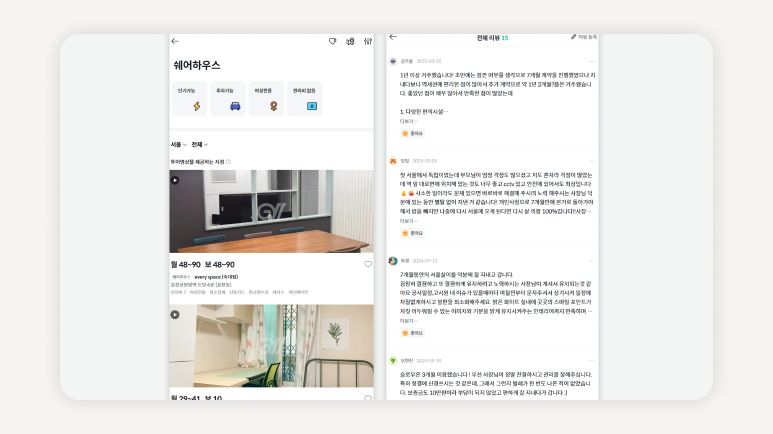
Task: Open the 서울 region dropdown
Action: click(178, 145)
